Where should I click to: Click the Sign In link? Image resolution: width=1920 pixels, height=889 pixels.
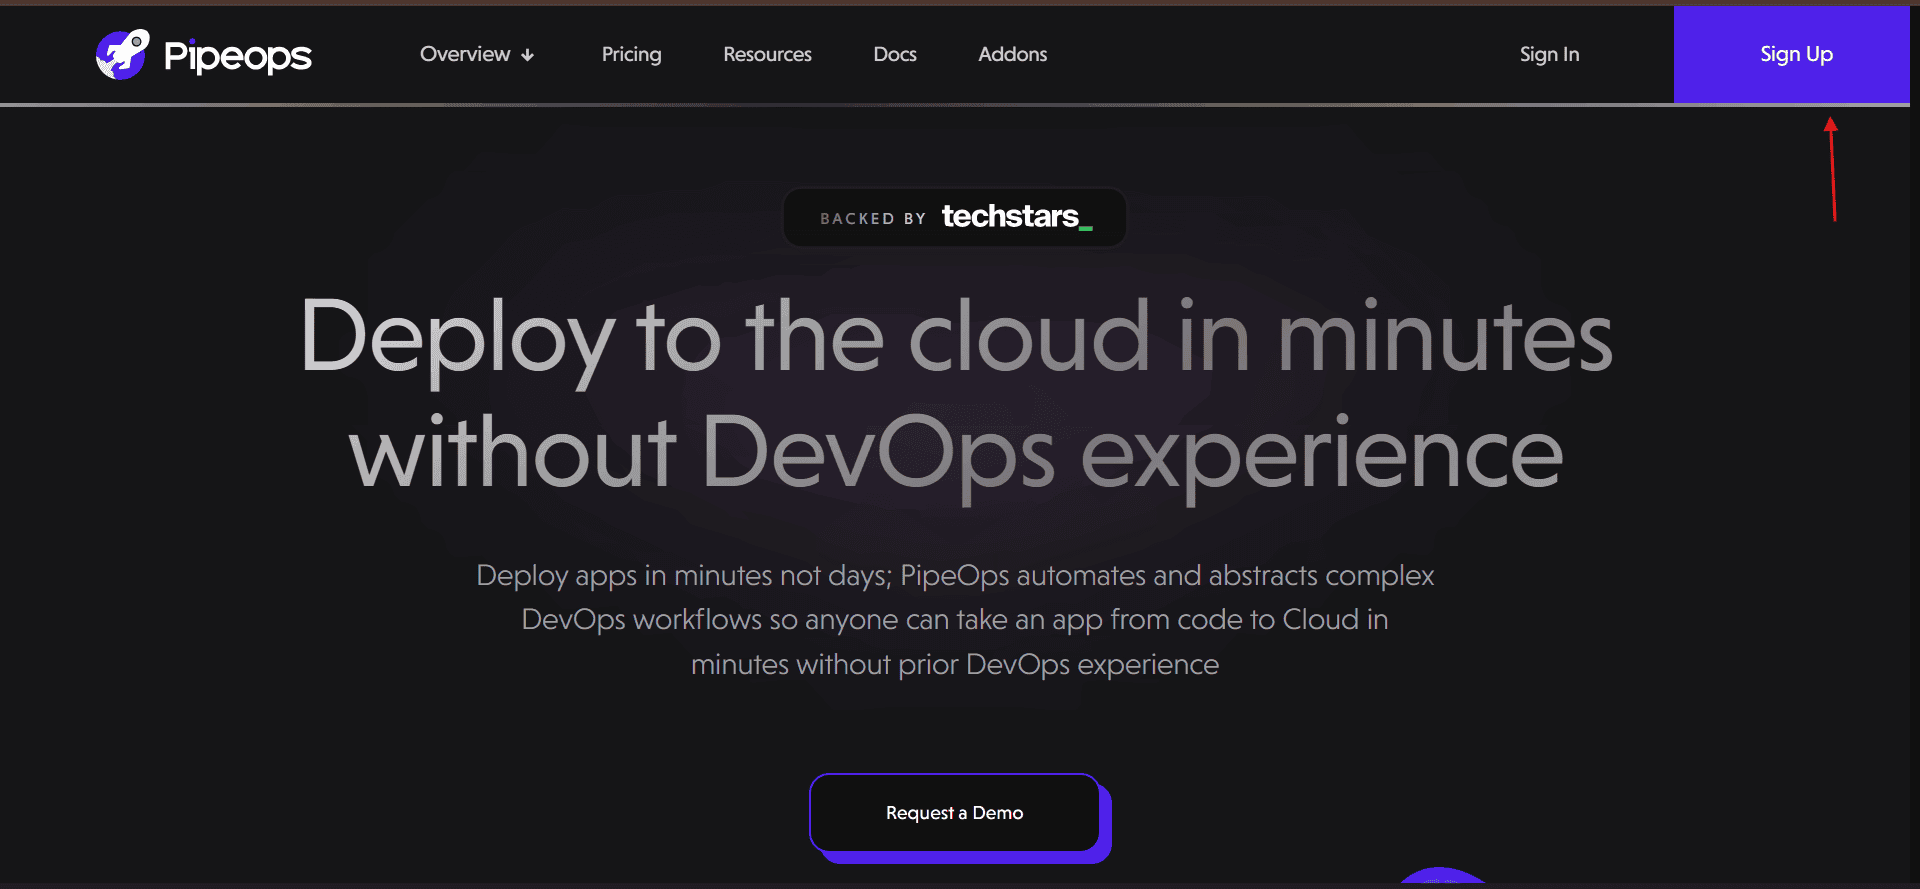coord(1549,54)
